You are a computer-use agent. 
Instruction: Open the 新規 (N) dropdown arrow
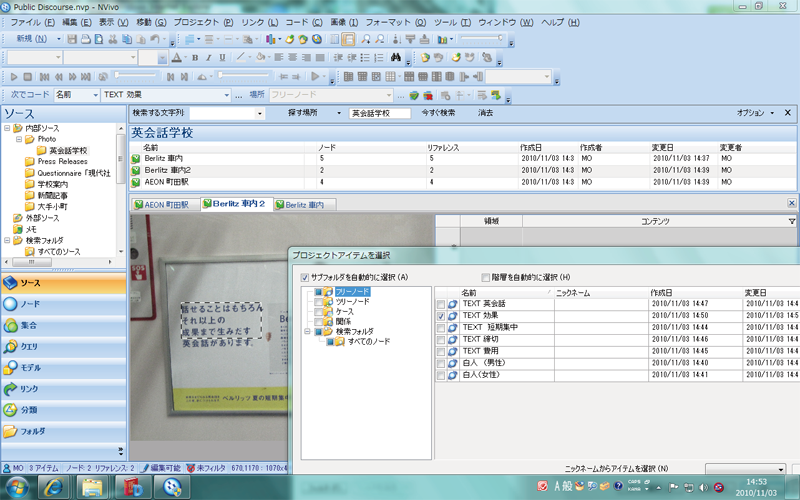coord(59,39)
